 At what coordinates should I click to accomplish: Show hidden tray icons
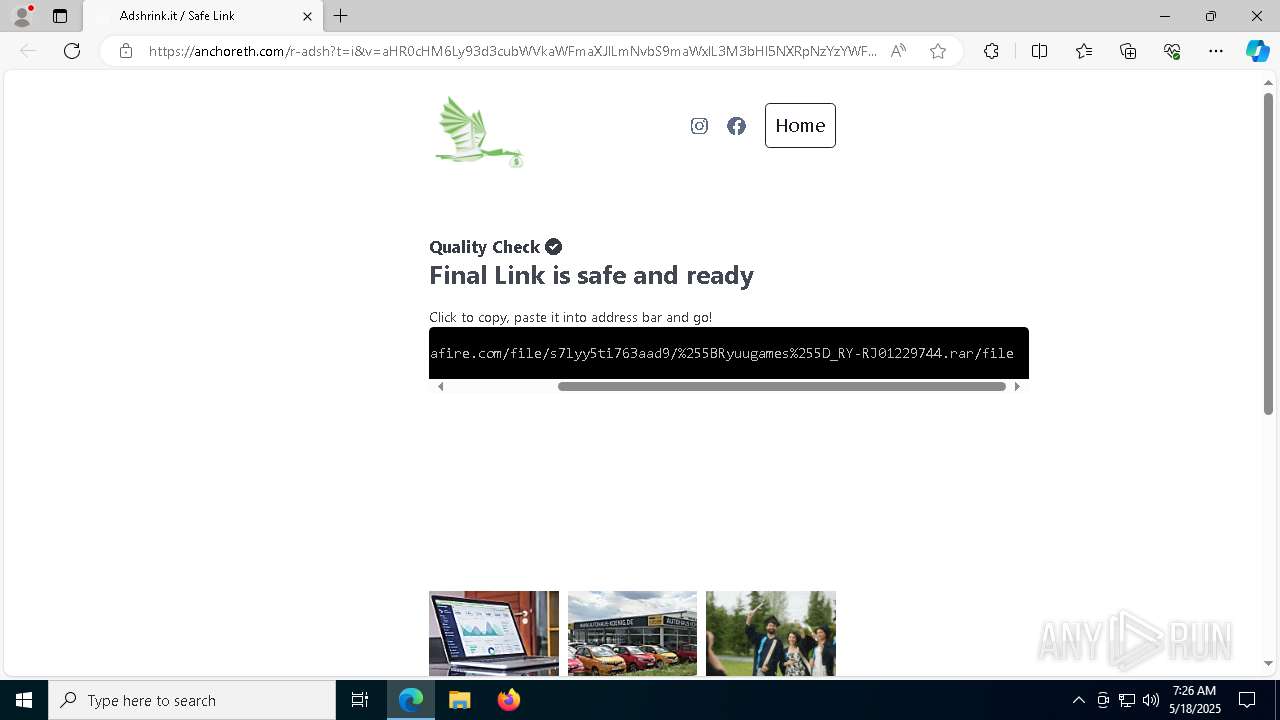coord(1078,700)
